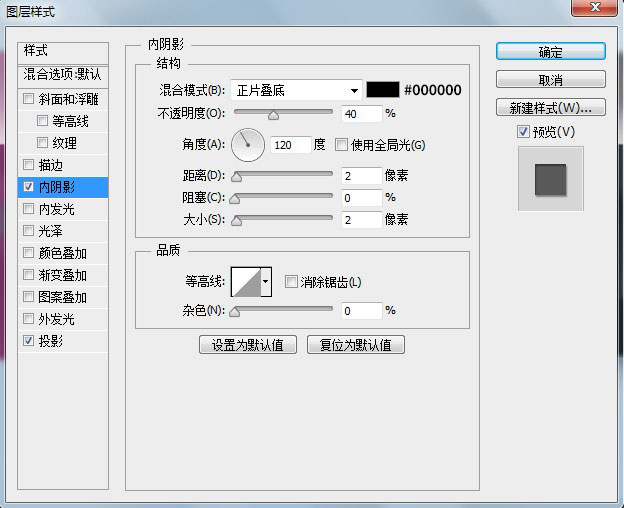
Task: Select the 外发光 style entry
Action: pyautogui.click(x=57, y=319)
